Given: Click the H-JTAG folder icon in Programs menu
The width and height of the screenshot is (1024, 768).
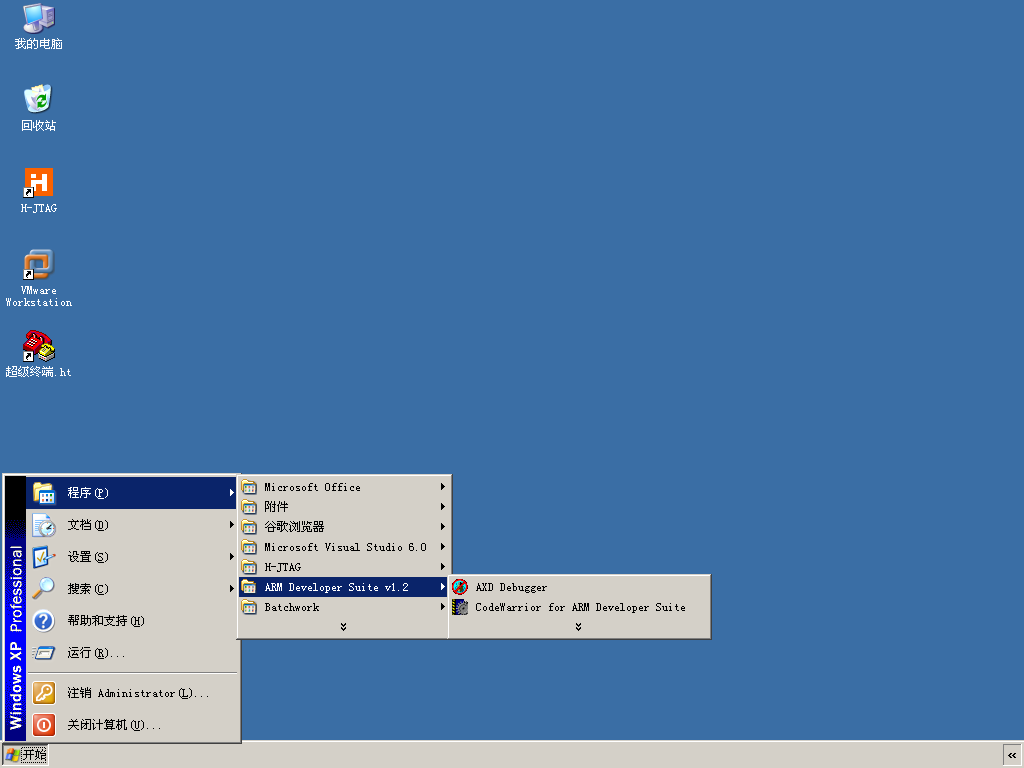Looking at the screenshot, I should pos(249,567).
